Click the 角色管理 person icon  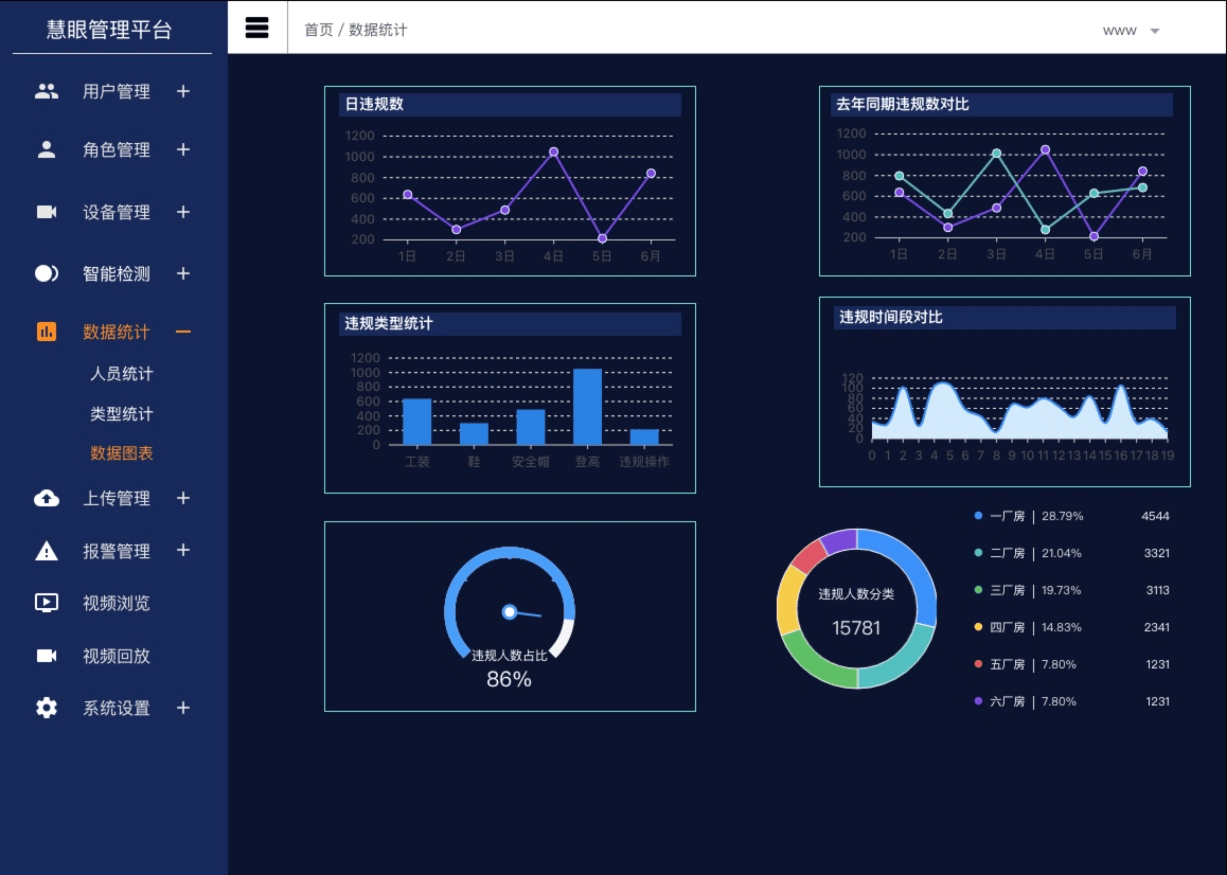click(47, 150)
